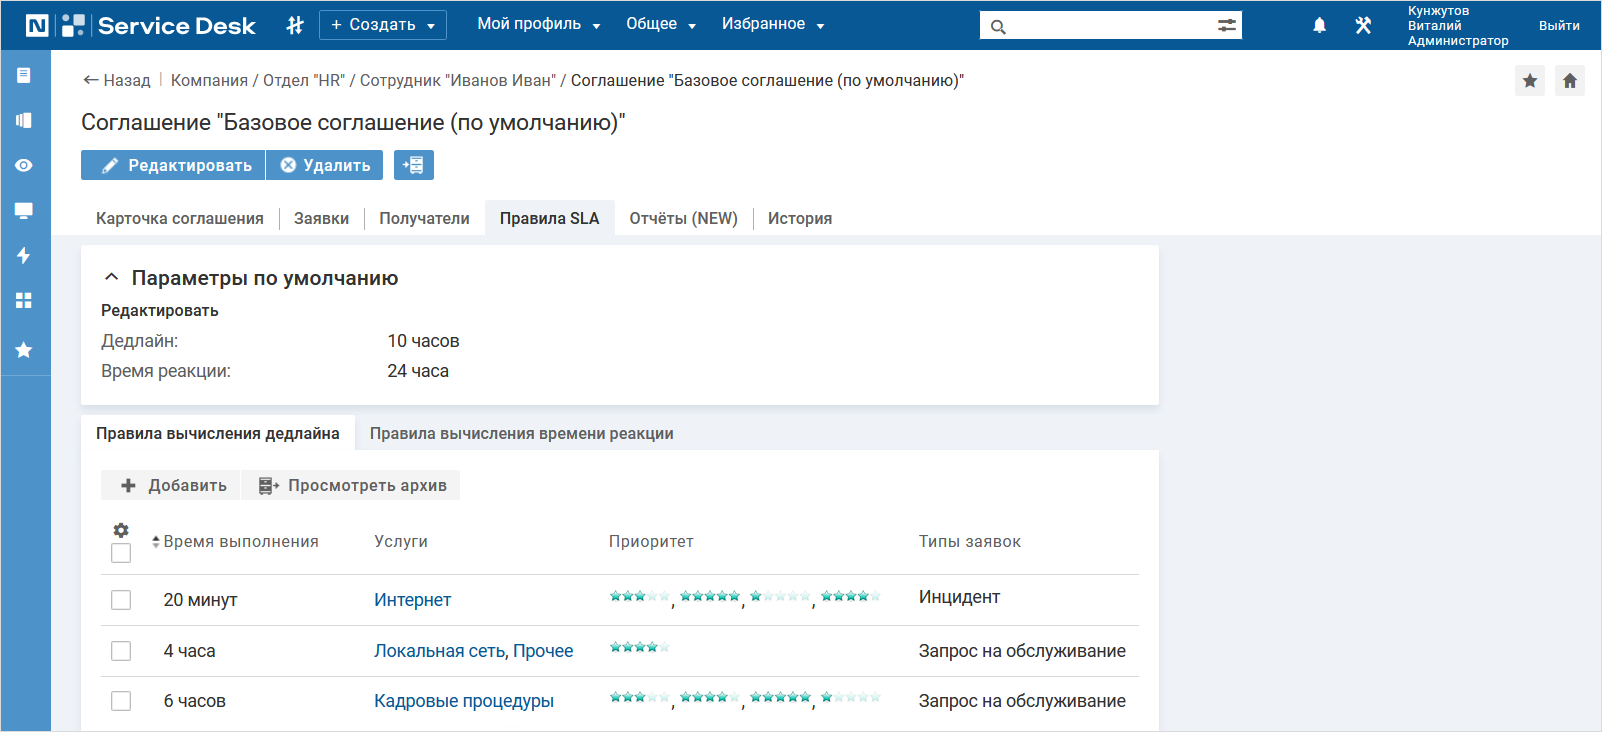Viewport: 1602px width, 732px height.
Task: Open the Создать dropdown
Action: pos(383,25)
